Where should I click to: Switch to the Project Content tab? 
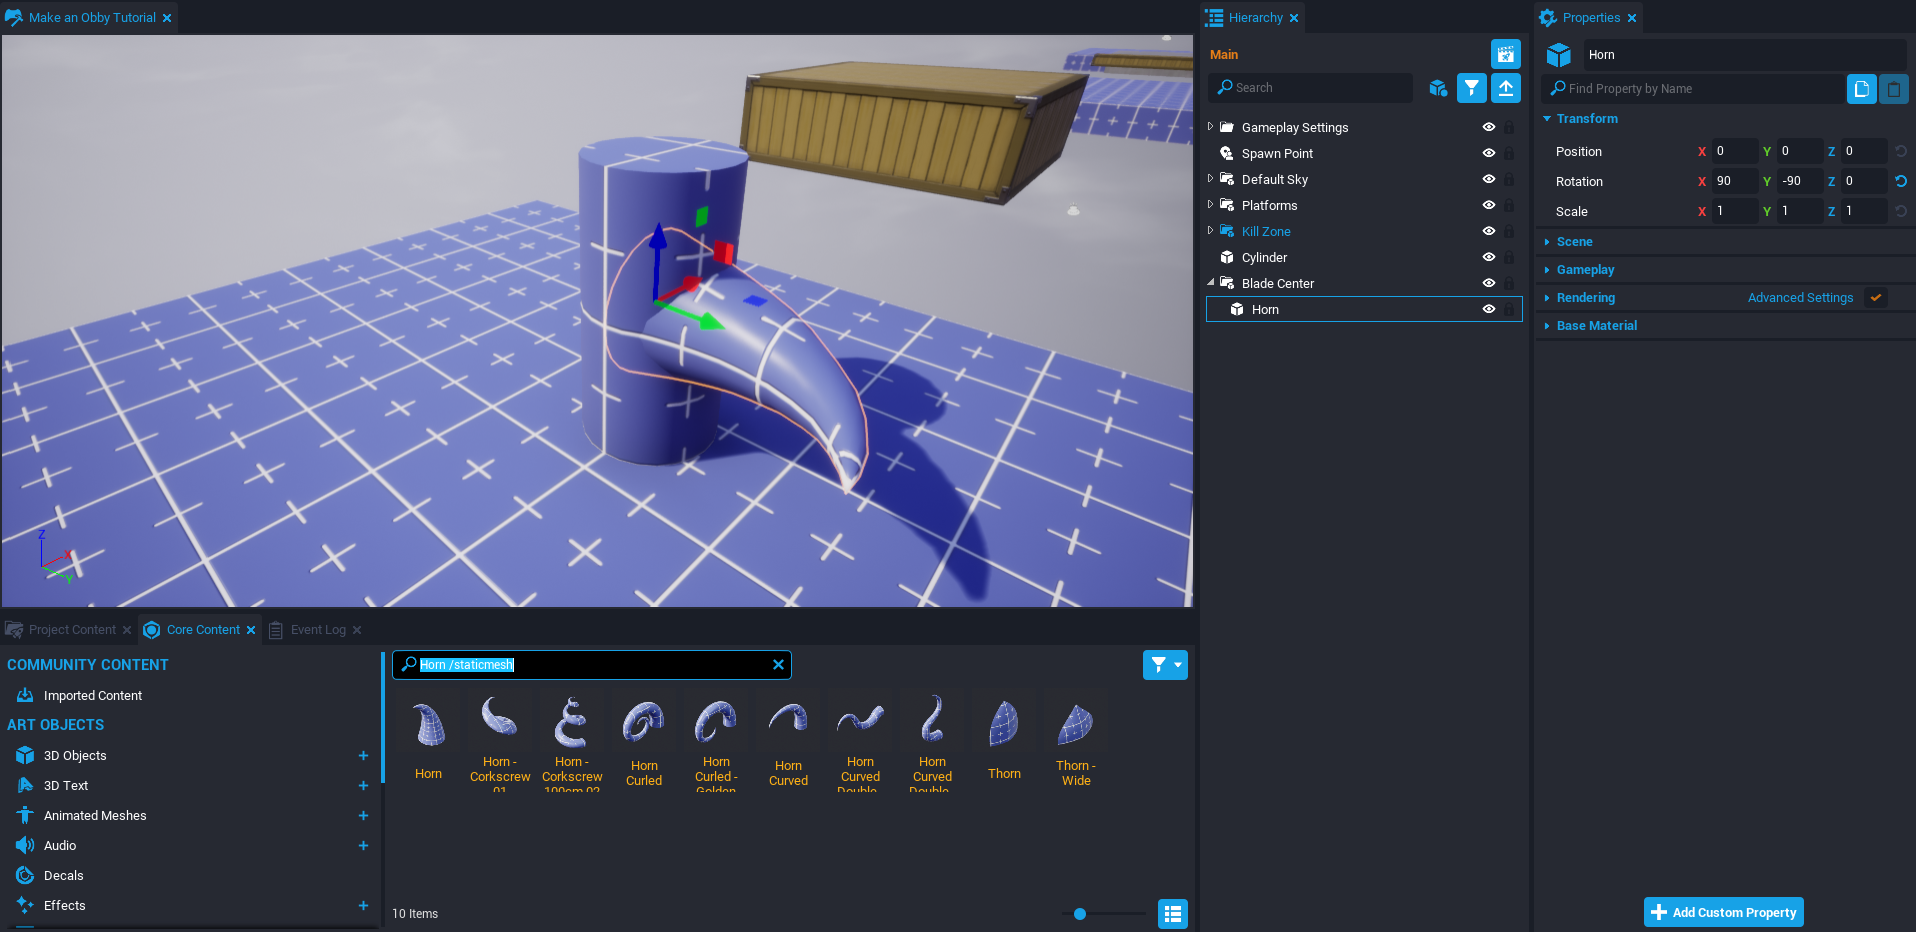click(71, 630)
